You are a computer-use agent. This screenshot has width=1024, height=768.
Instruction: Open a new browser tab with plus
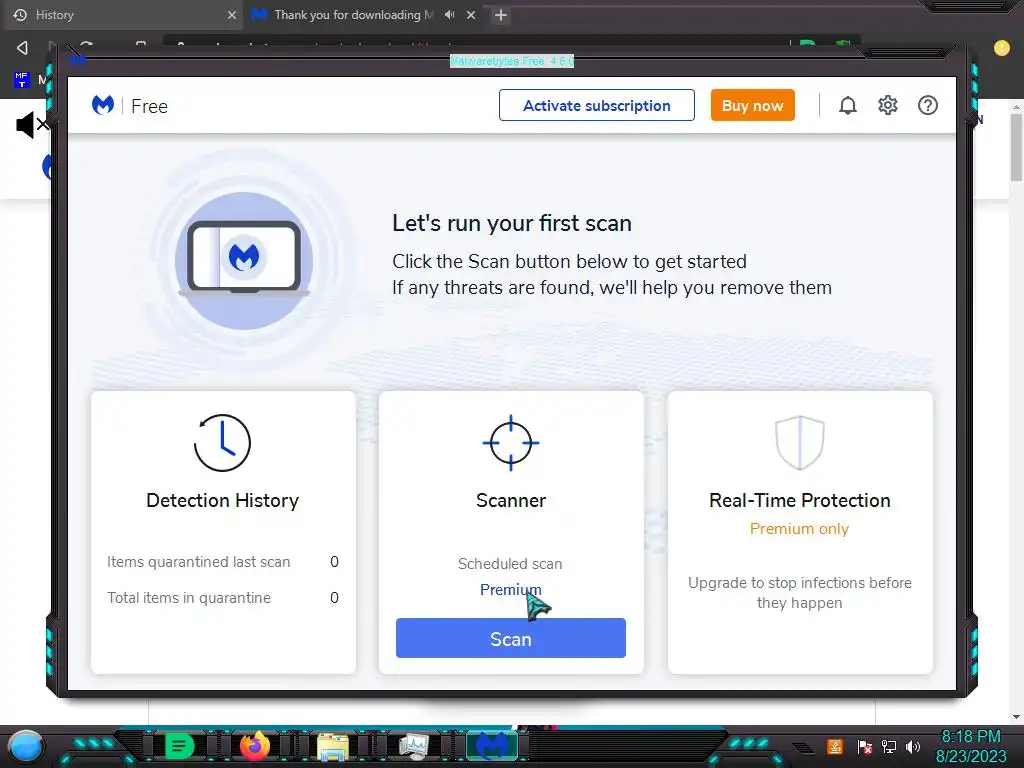500,14
